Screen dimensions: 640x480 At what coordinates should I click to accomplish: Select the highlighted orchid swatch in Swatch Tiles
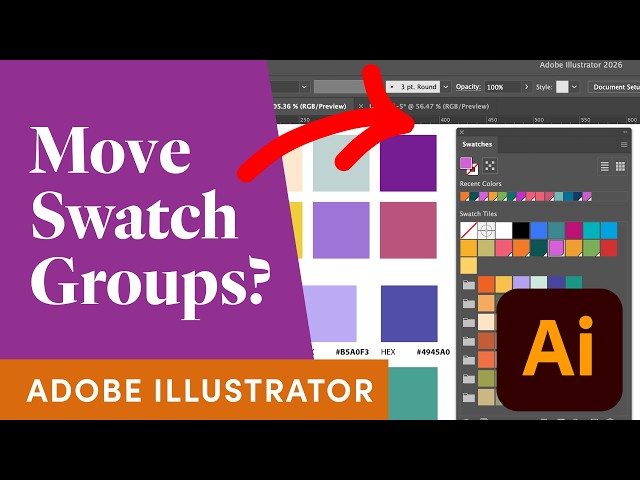point(556,248)
